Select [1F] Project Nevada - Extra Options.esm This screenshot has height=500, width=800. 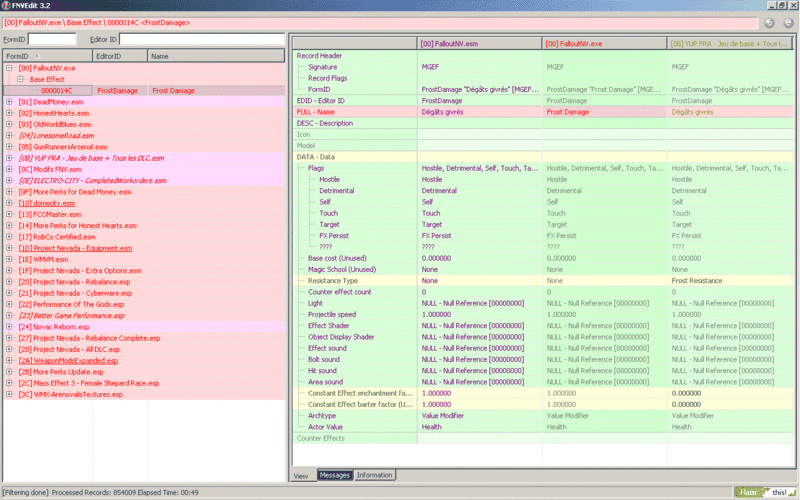point(80,270)
